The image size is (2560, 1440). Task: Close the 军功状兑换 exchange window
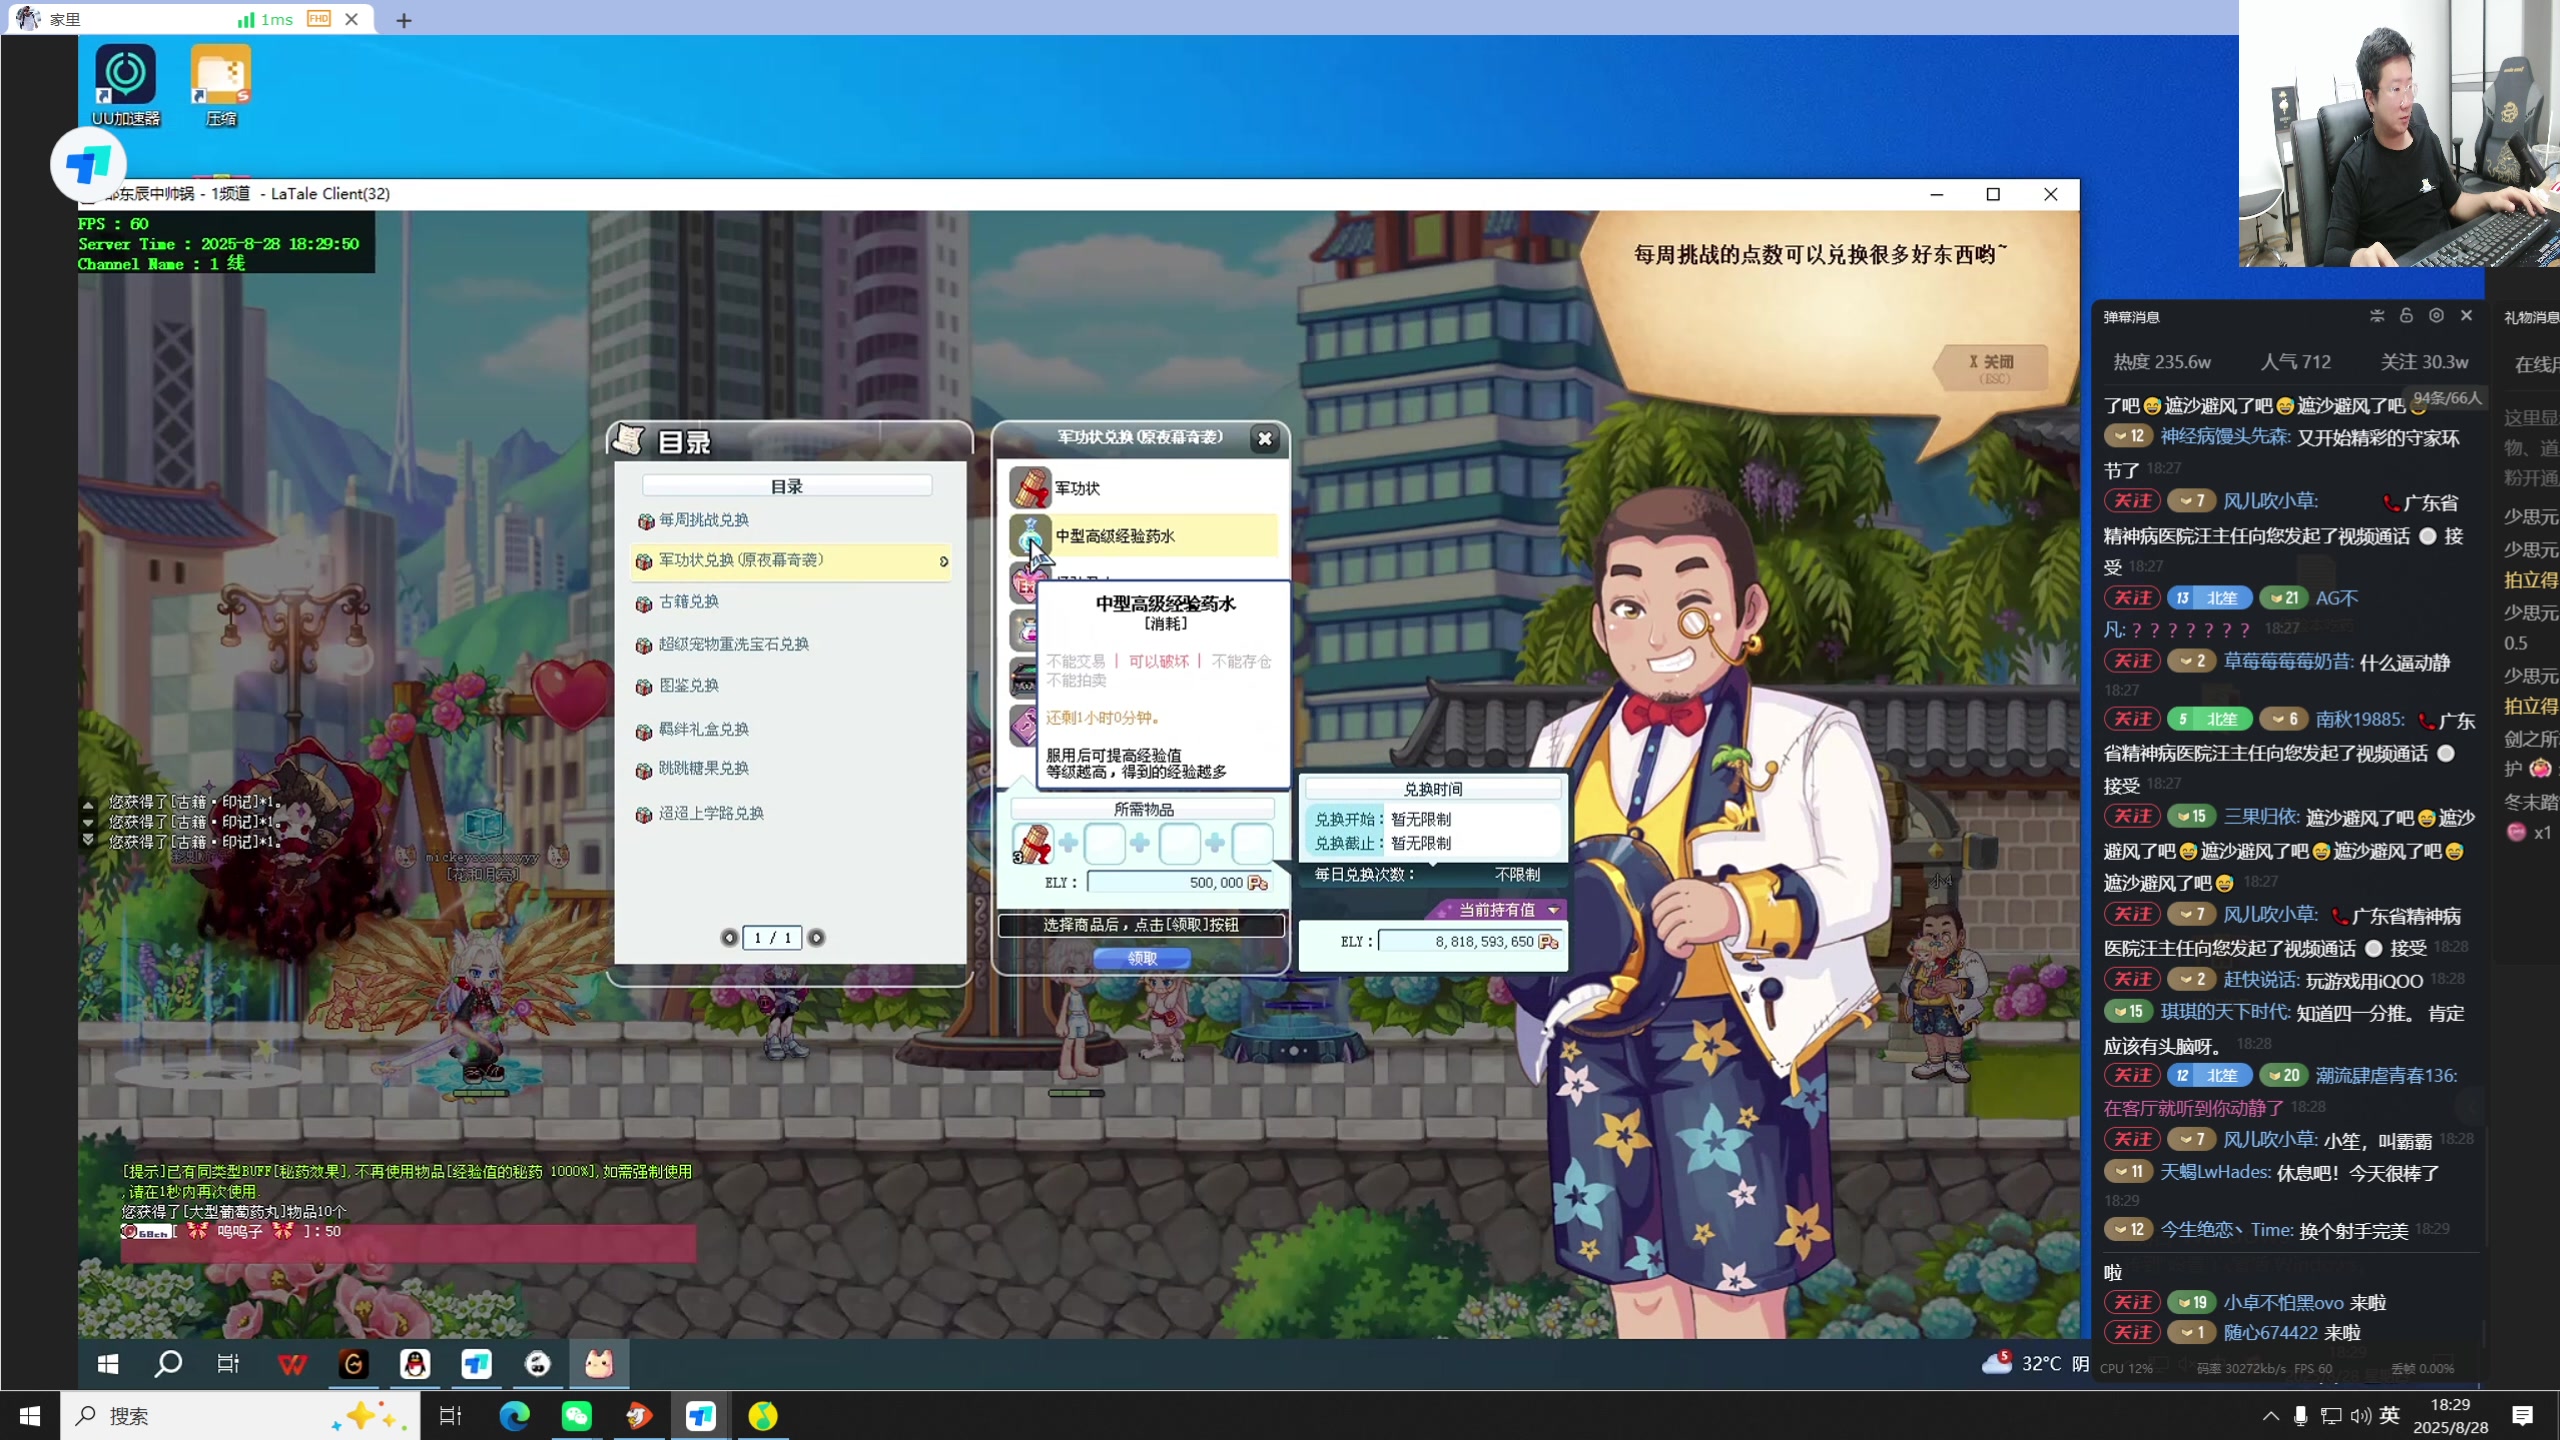pos(1265,438)
